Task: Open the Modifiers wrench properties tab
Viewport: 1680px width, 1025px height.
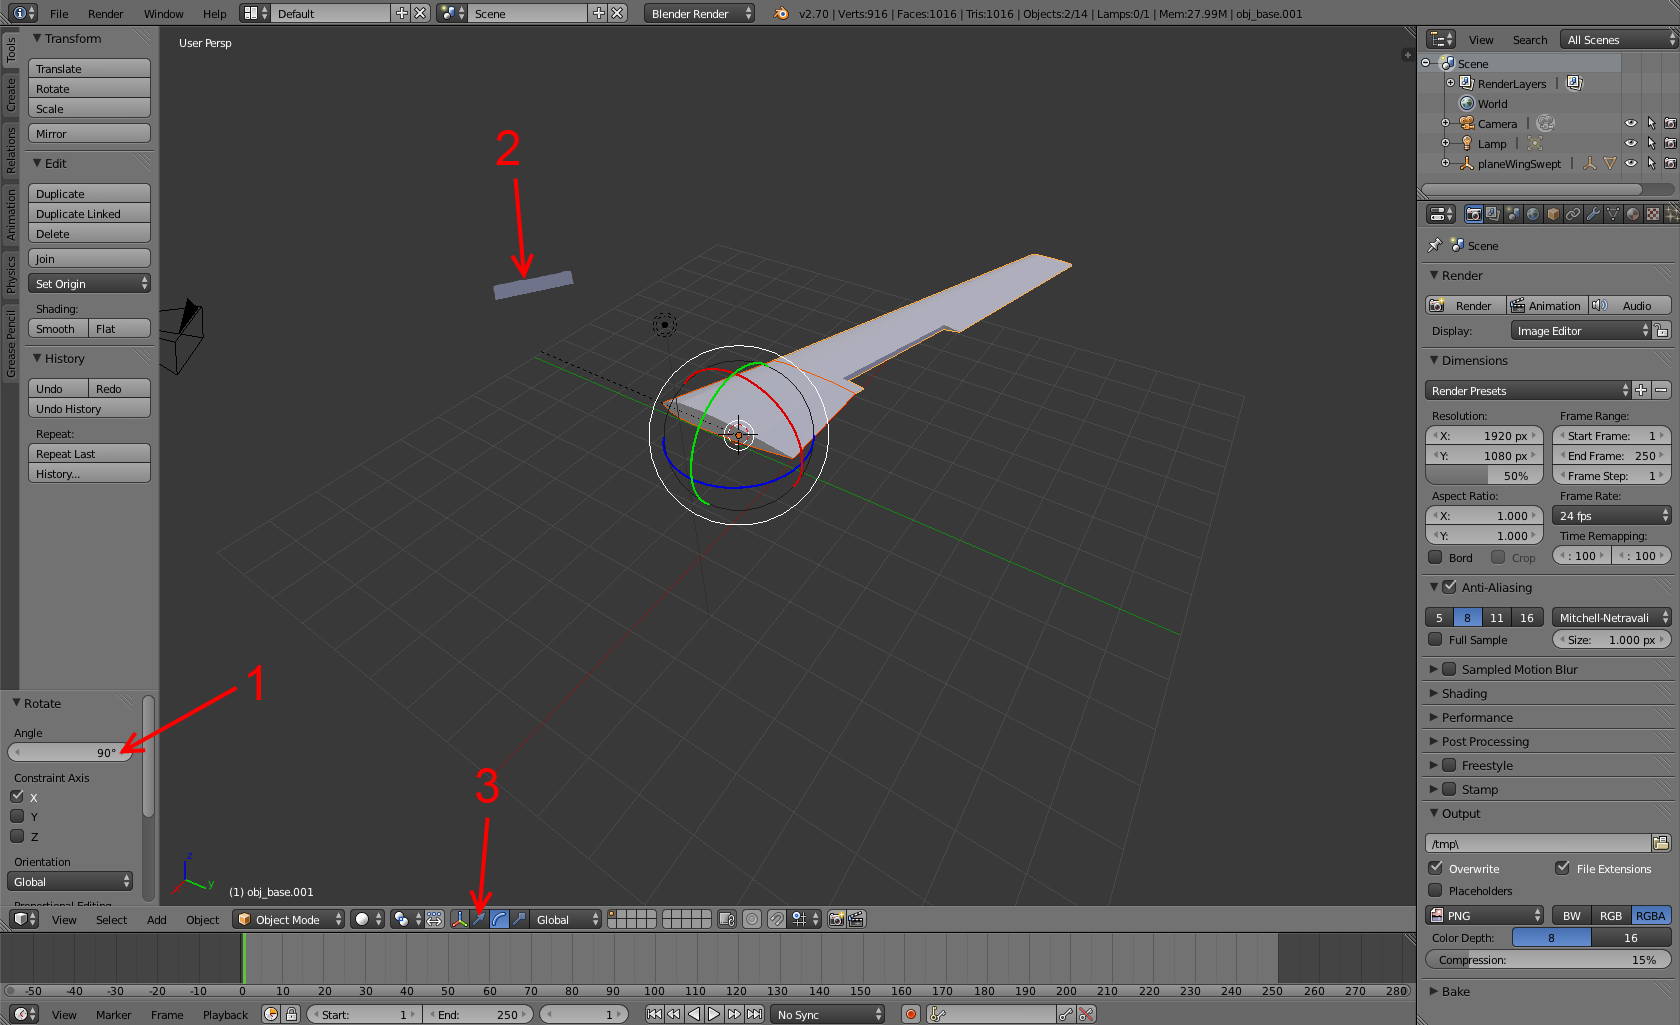Action: tap(1593, 214)
